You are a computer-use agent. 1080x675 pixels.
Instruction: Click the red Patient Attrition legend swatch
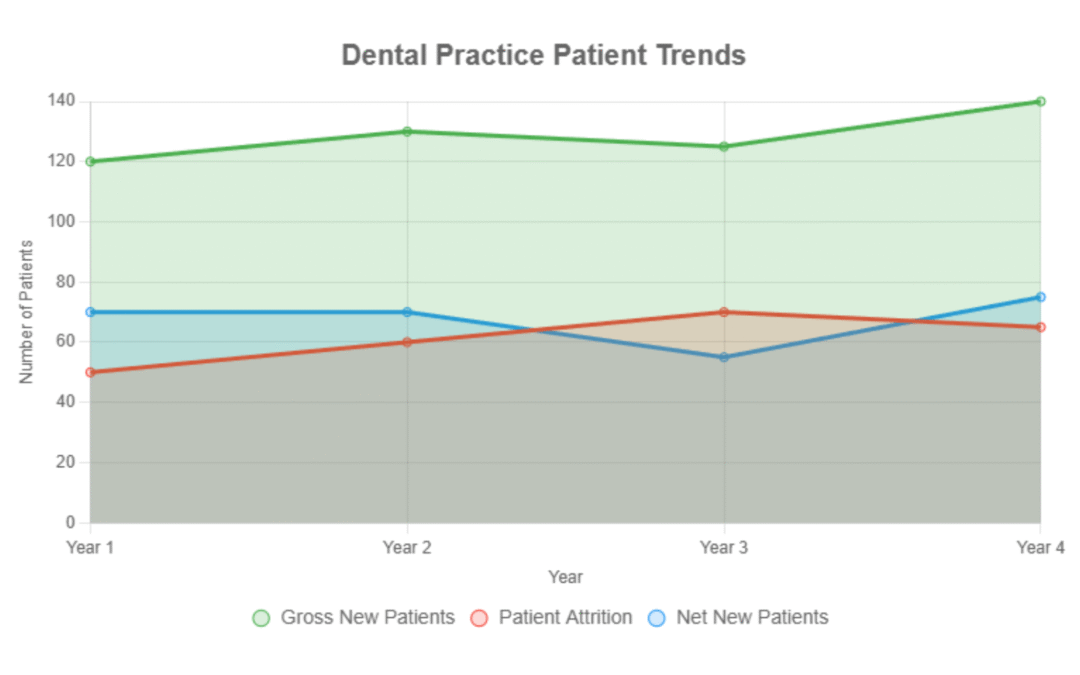479,618
